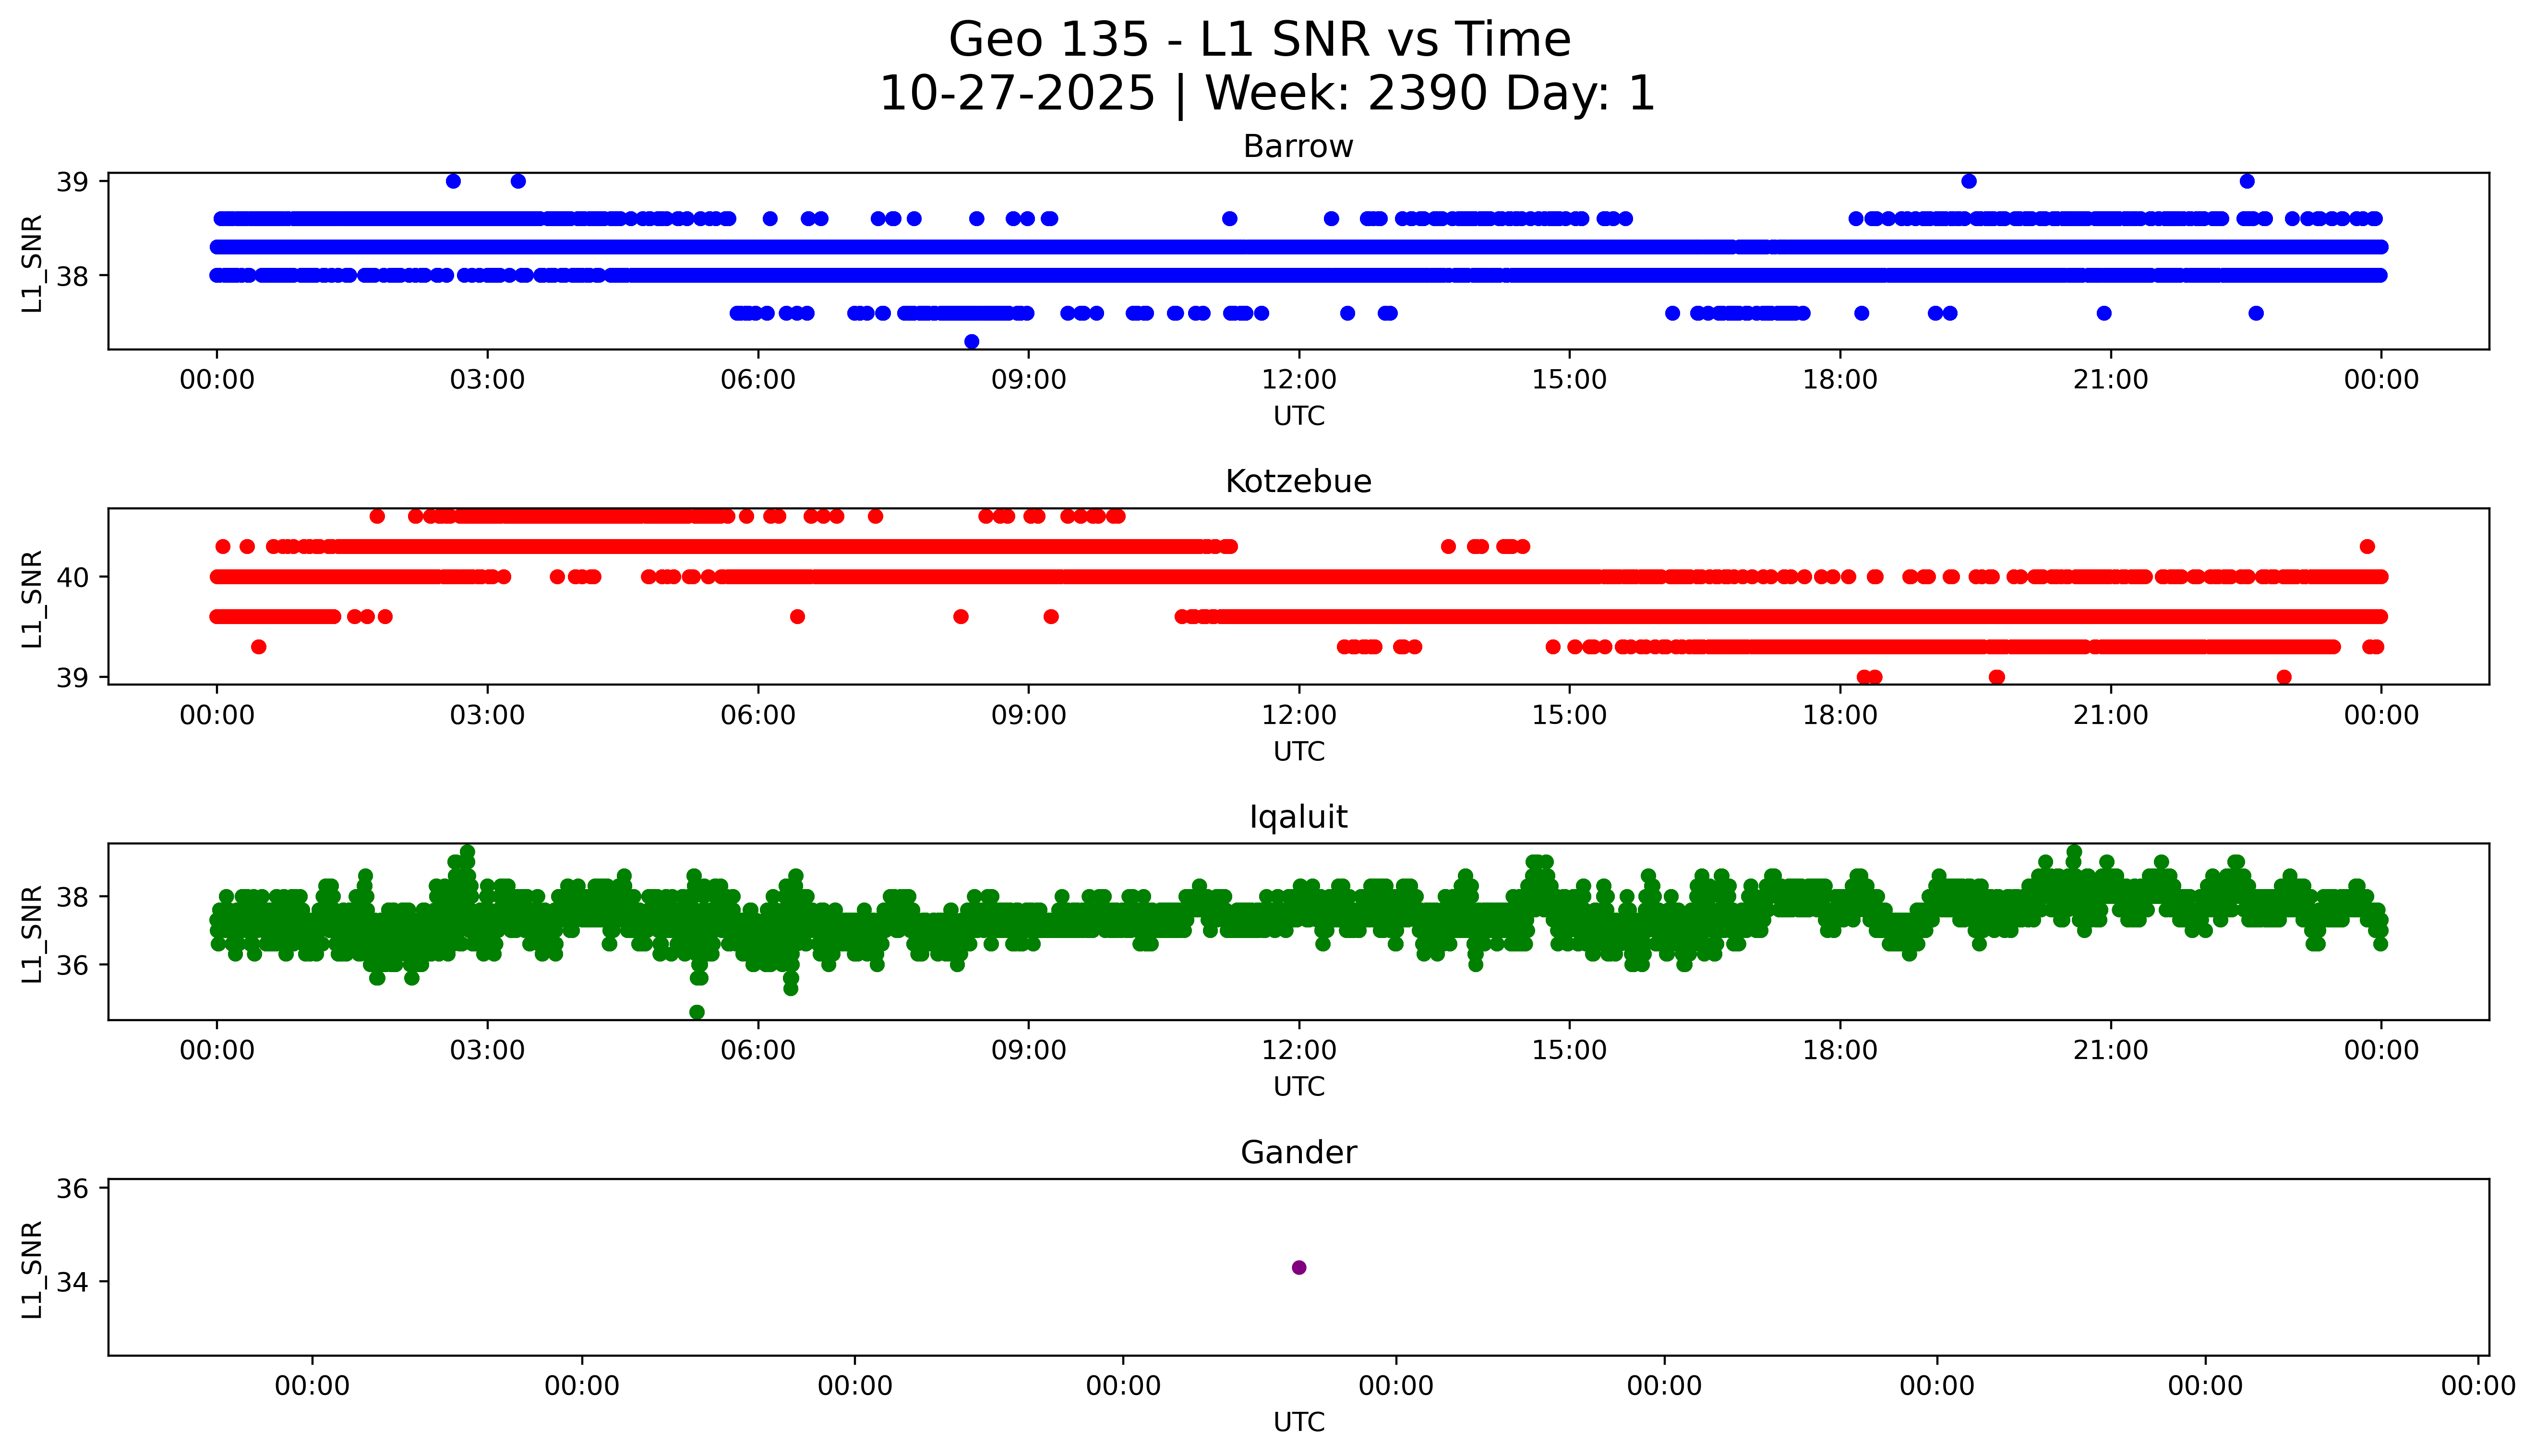Click the lowest green outlier in Iqaluit plot

click(697, 1012)
